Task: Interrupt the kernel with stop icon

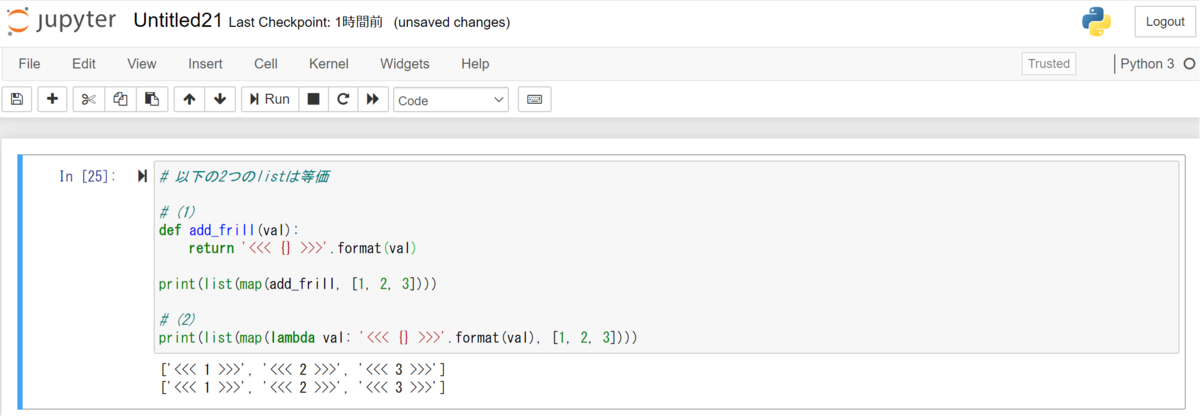Action: pyautogui.click(x=313, y=99)
